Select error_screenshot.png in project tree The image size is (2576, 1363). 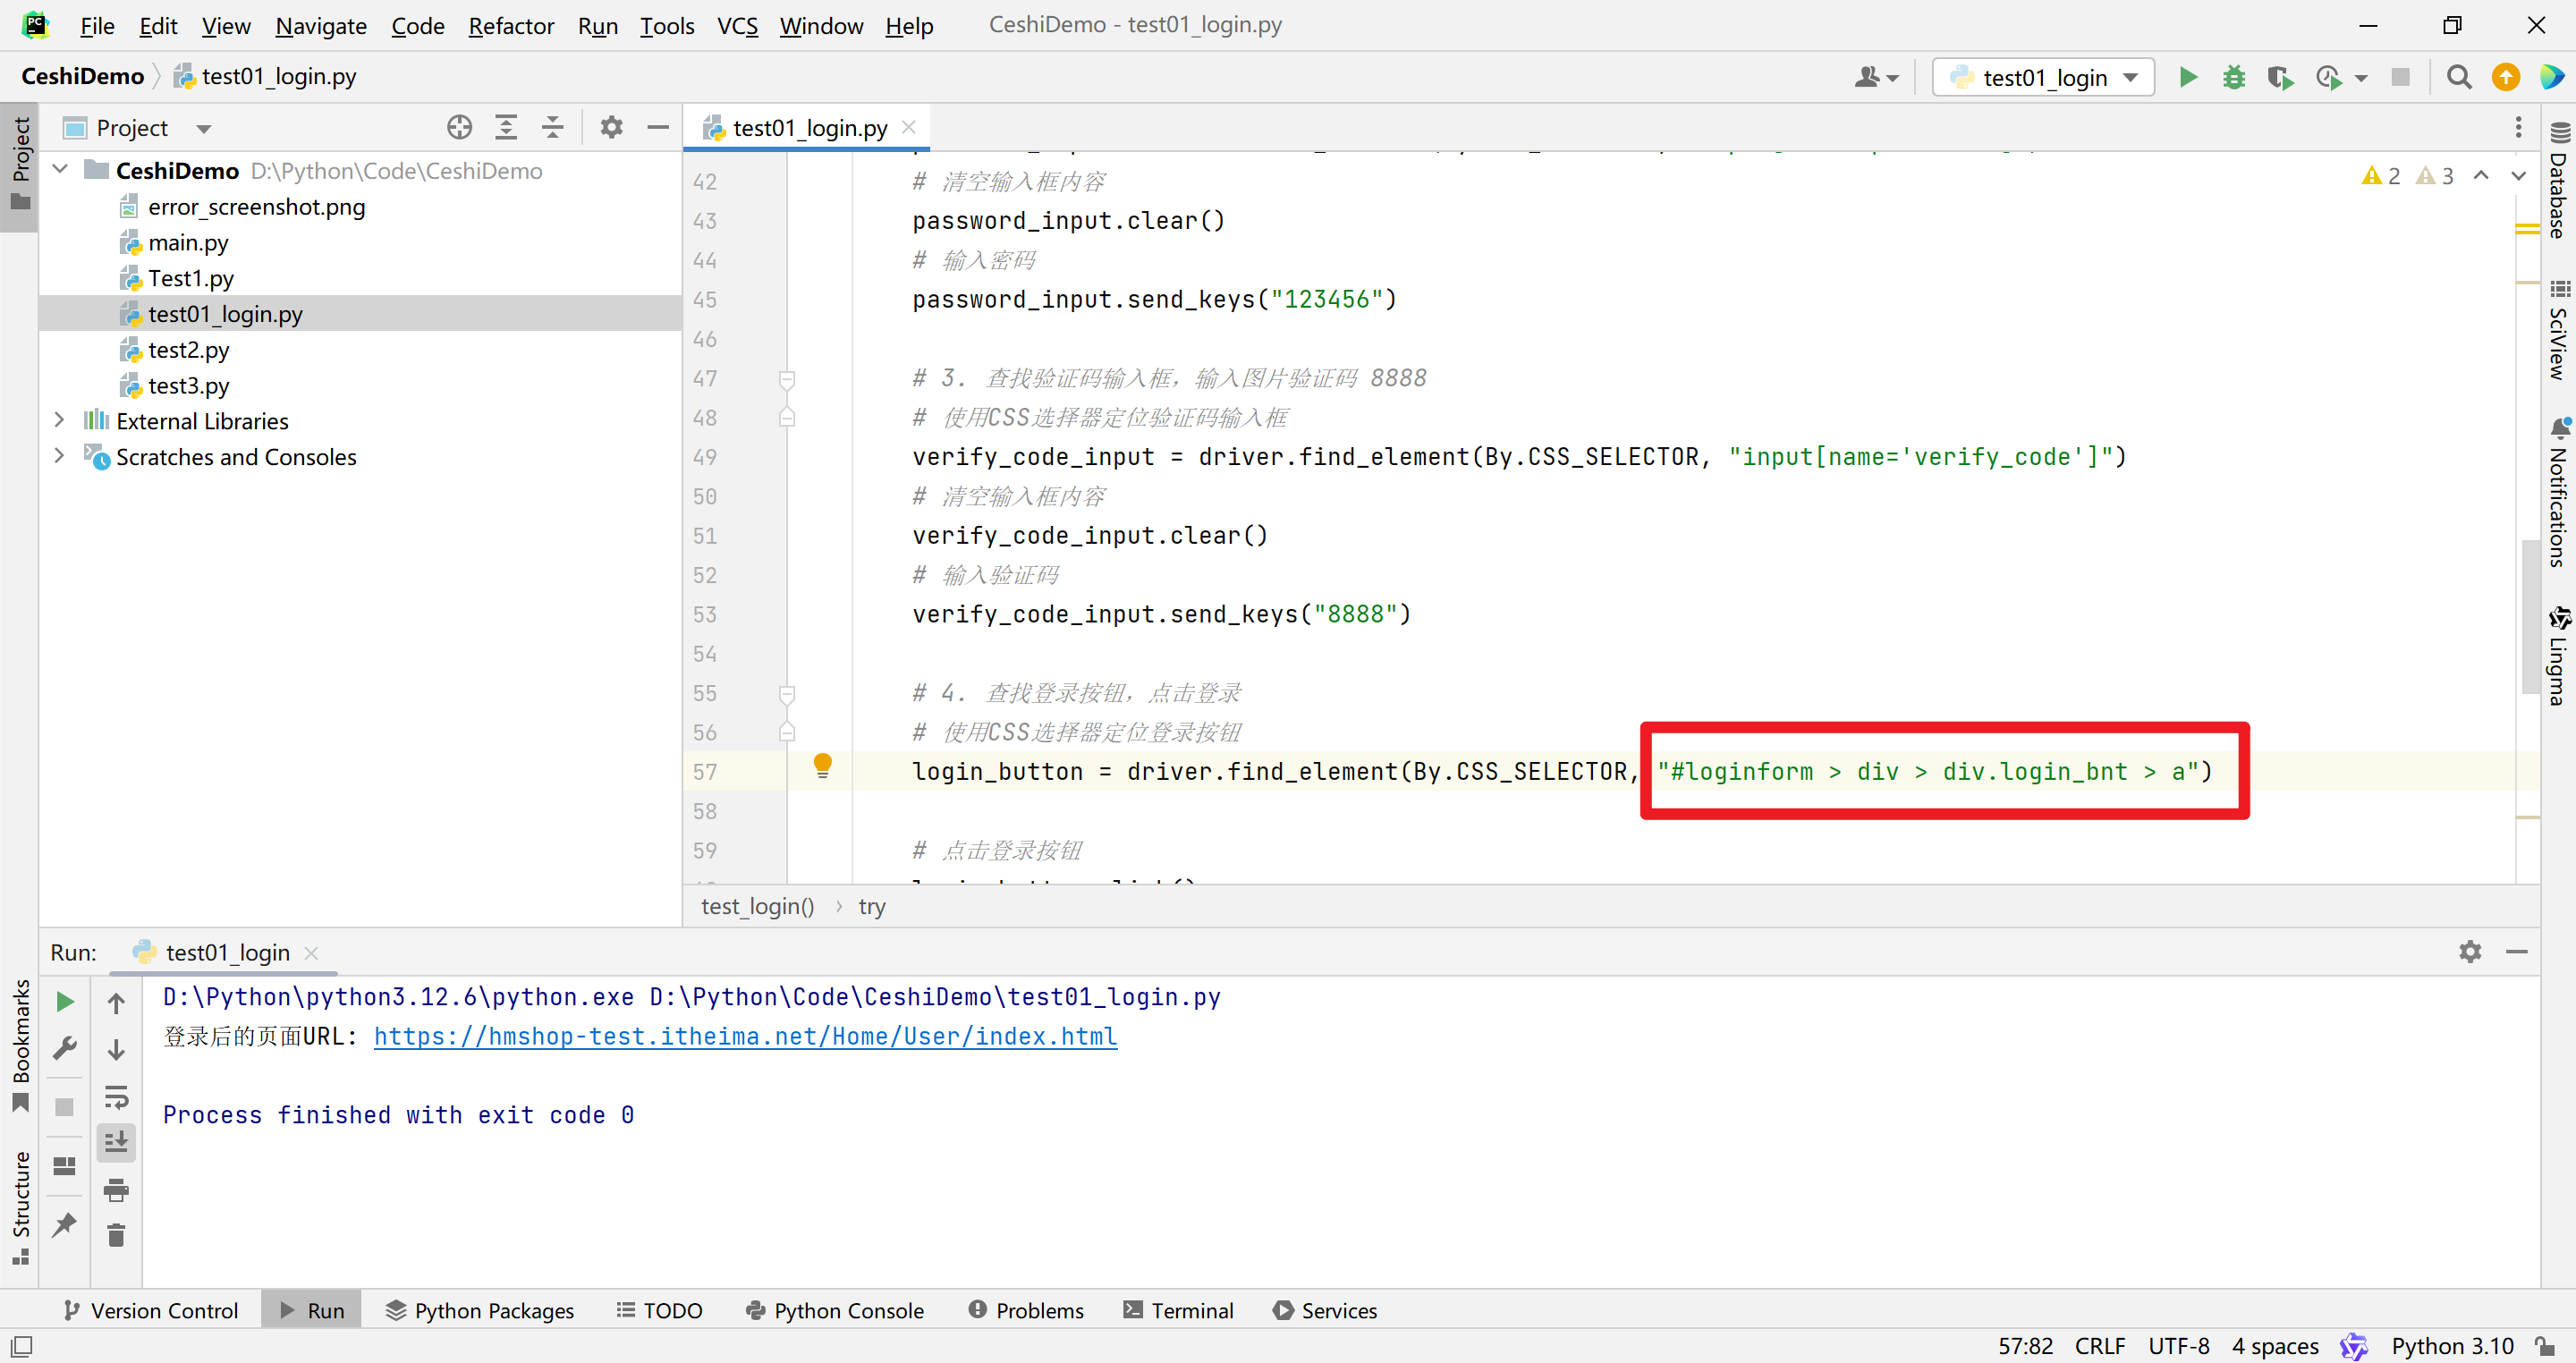tap(256, 206)
